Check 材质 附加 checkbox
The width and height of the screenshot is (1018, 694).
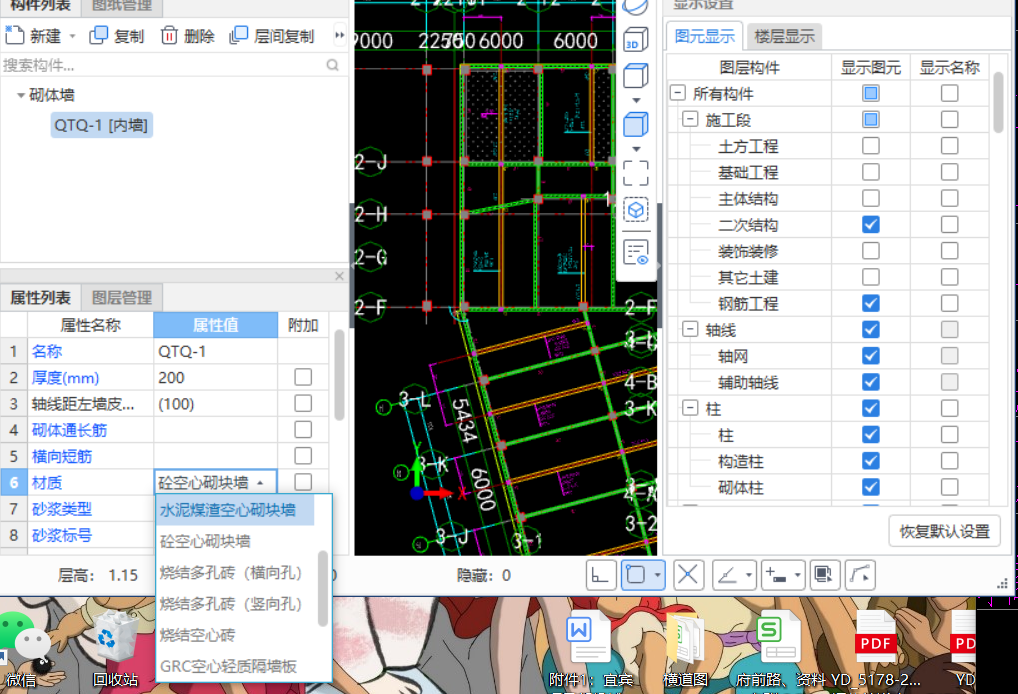pos(303,482)
